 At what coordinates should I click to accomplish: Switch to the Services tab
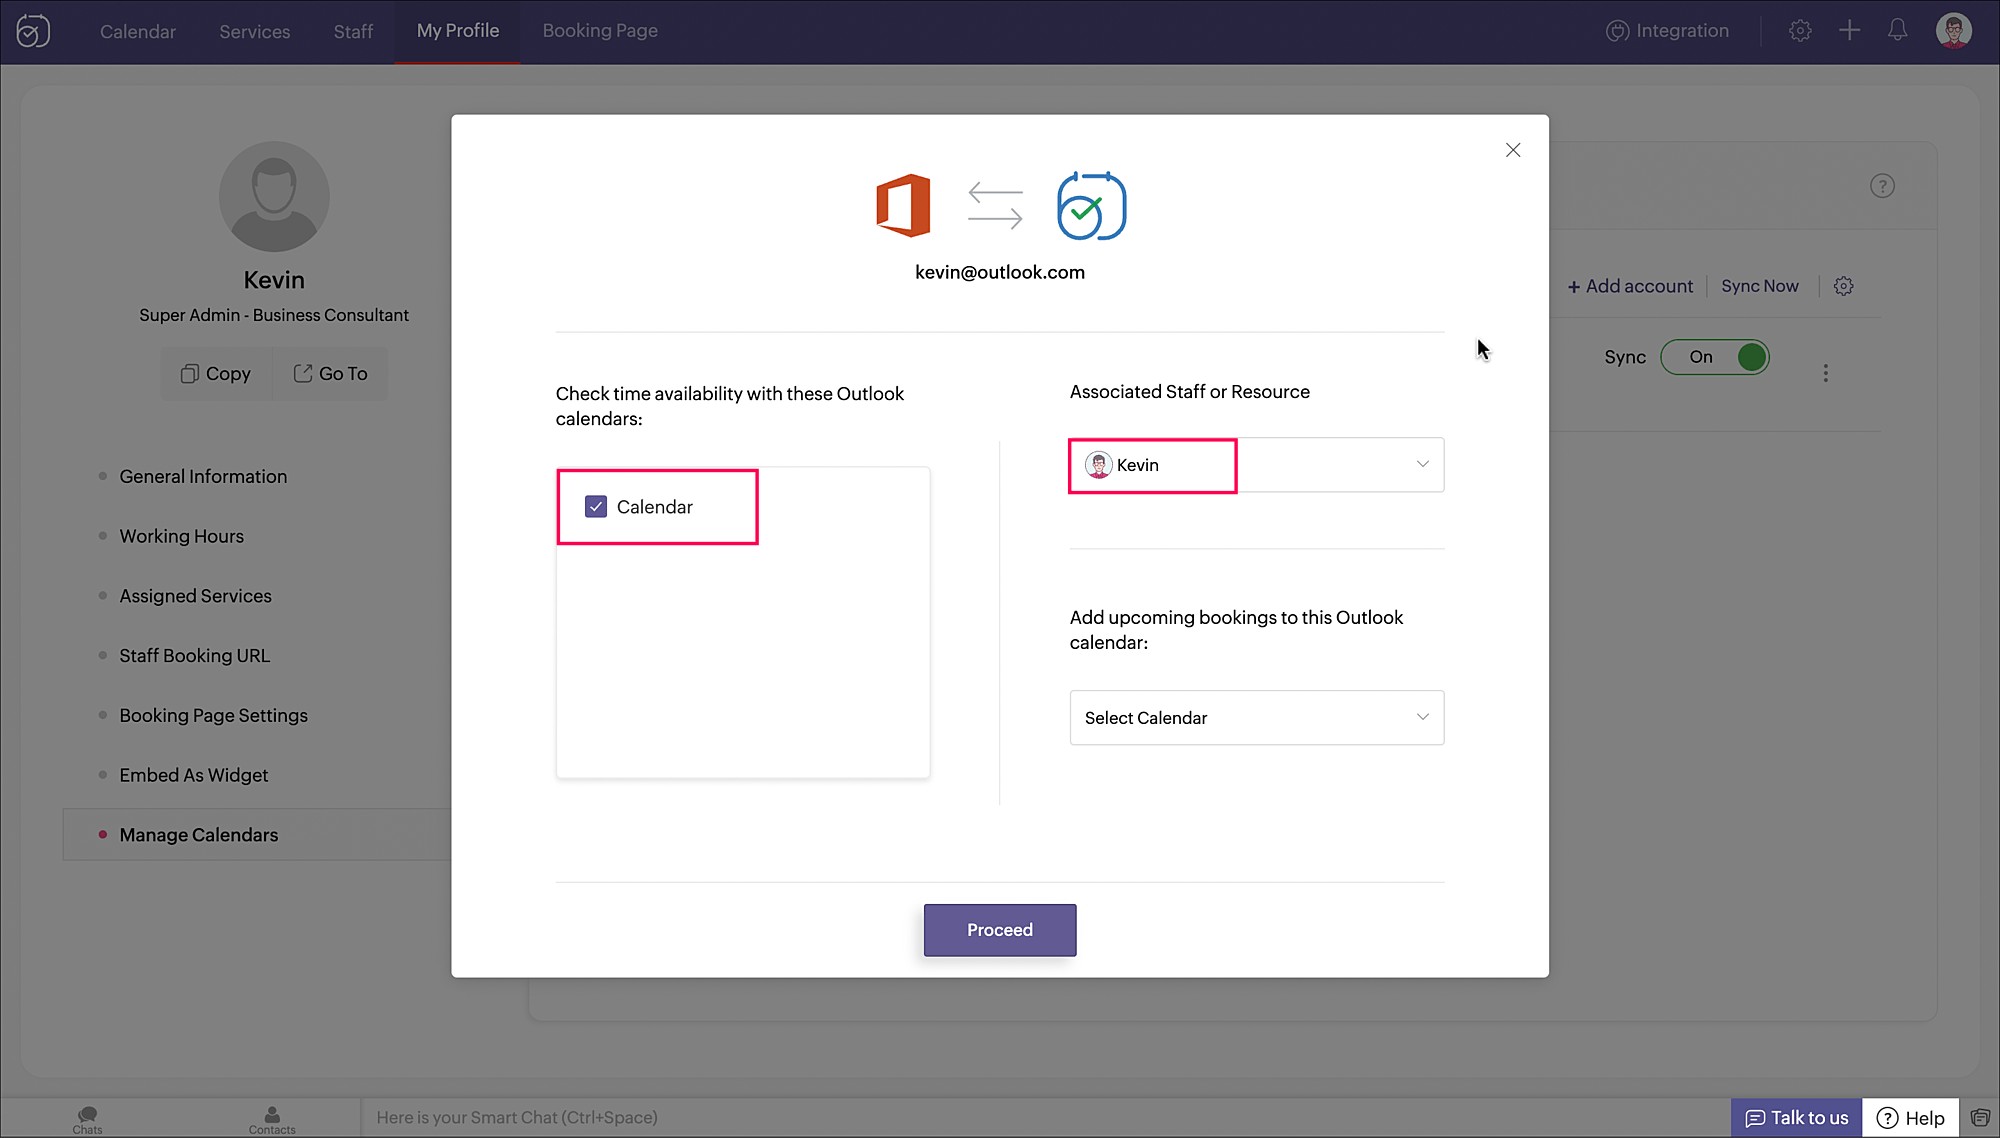(254, 32)
